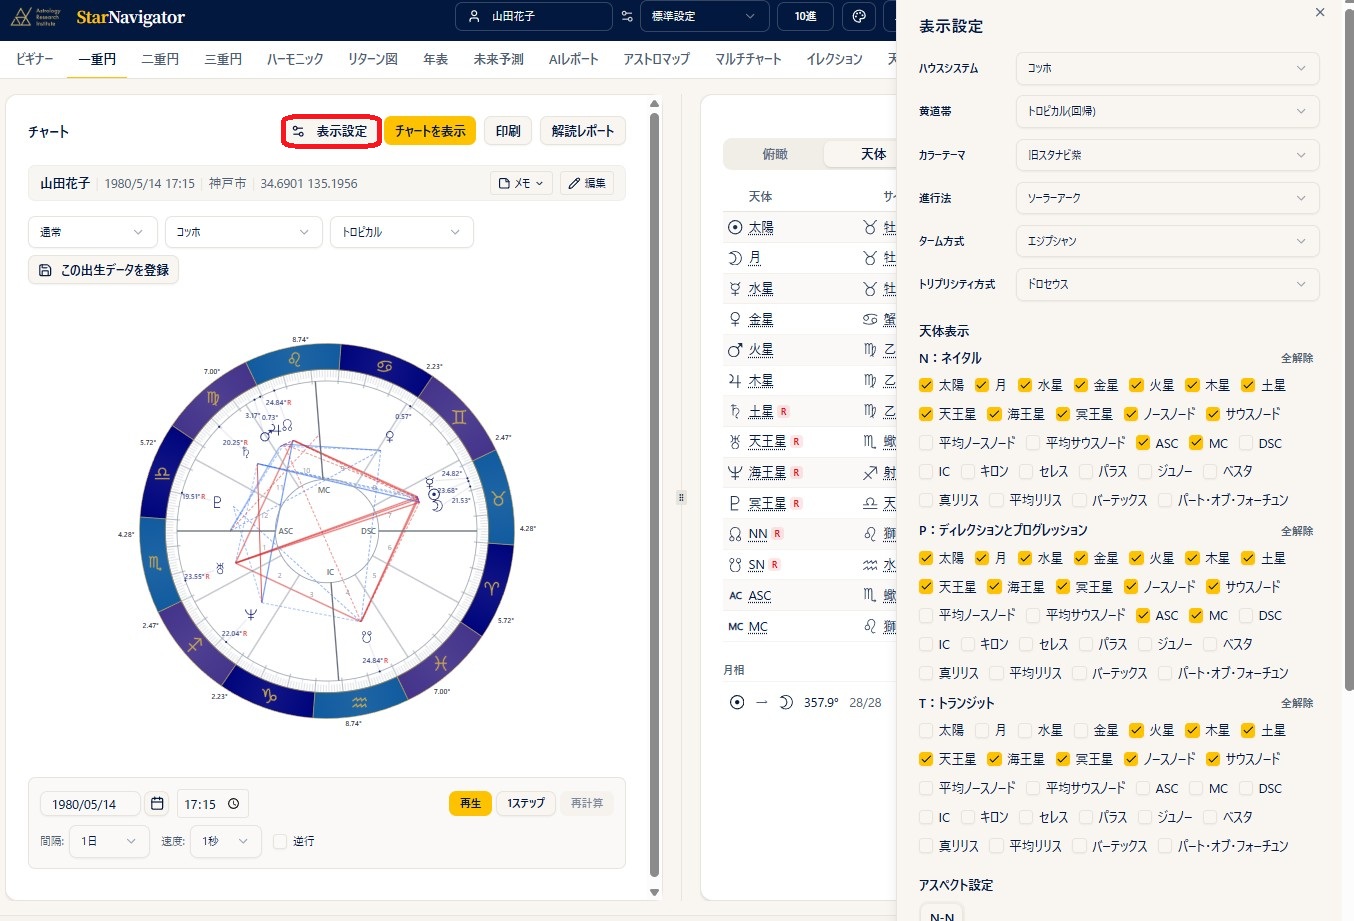Screen dimensions: 1354x921
Task: Tick the 逆行 checkbox
Action: point(280,841)
